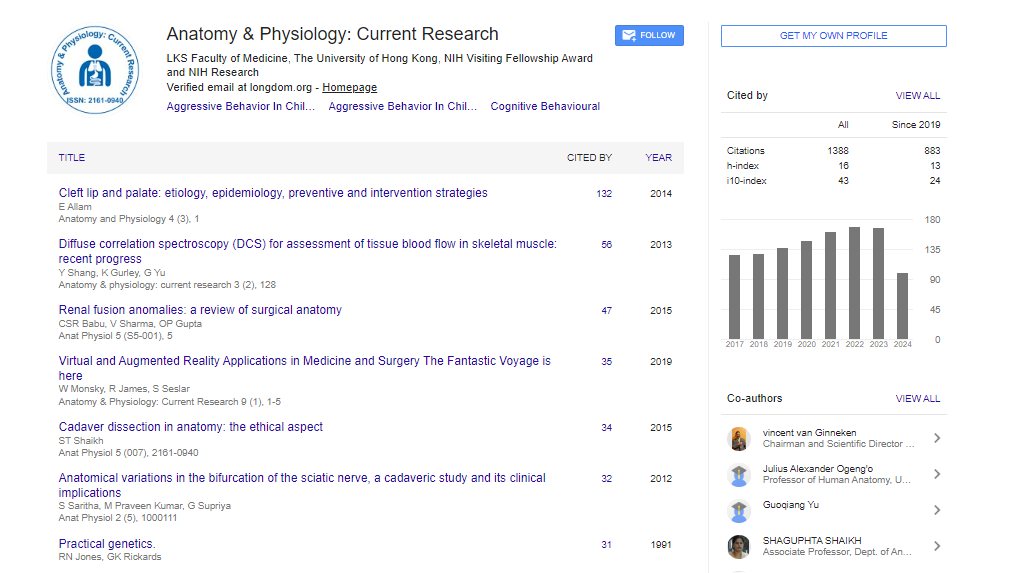View all citations in Cited by section
This screenshot has width=1025, height=573.
(x=917, y=96)
